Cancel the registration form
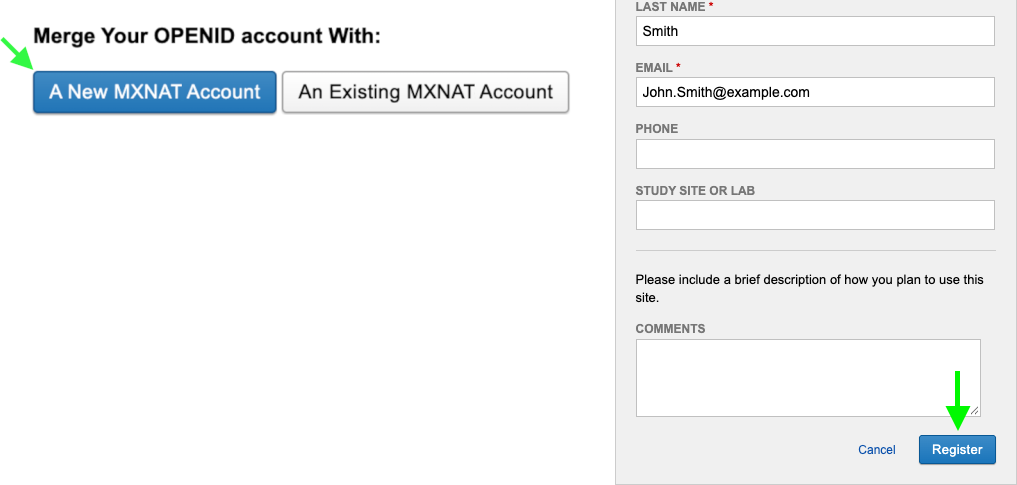 point(876,450)
